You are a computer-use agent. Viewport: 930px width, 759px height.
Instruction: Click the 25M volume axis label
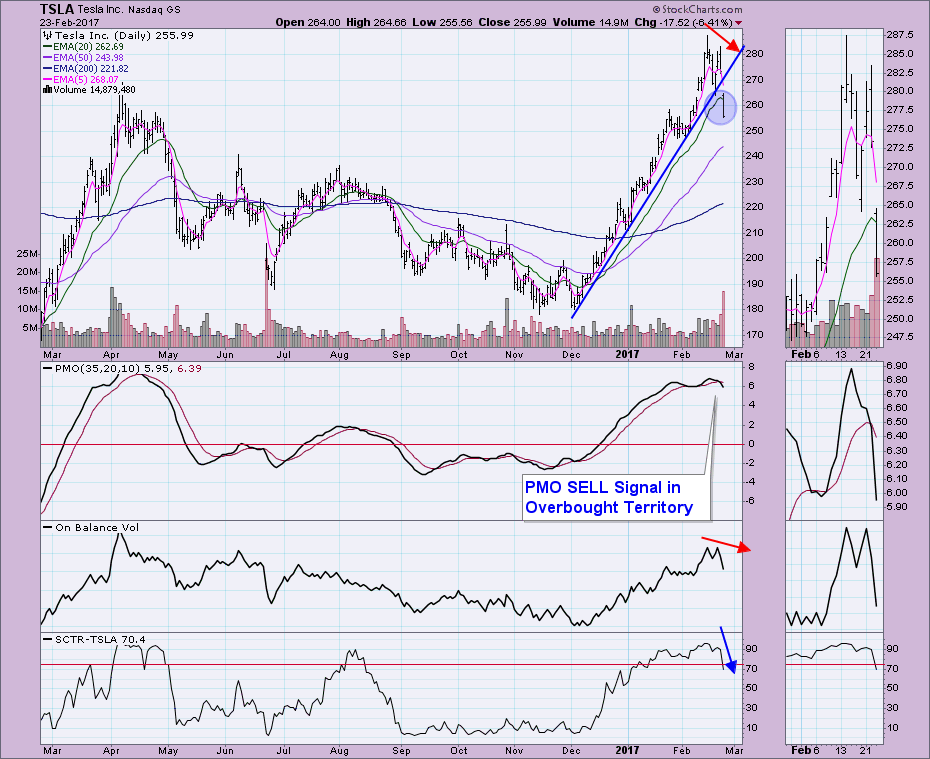pyautogui.click(x=27, y=254)
